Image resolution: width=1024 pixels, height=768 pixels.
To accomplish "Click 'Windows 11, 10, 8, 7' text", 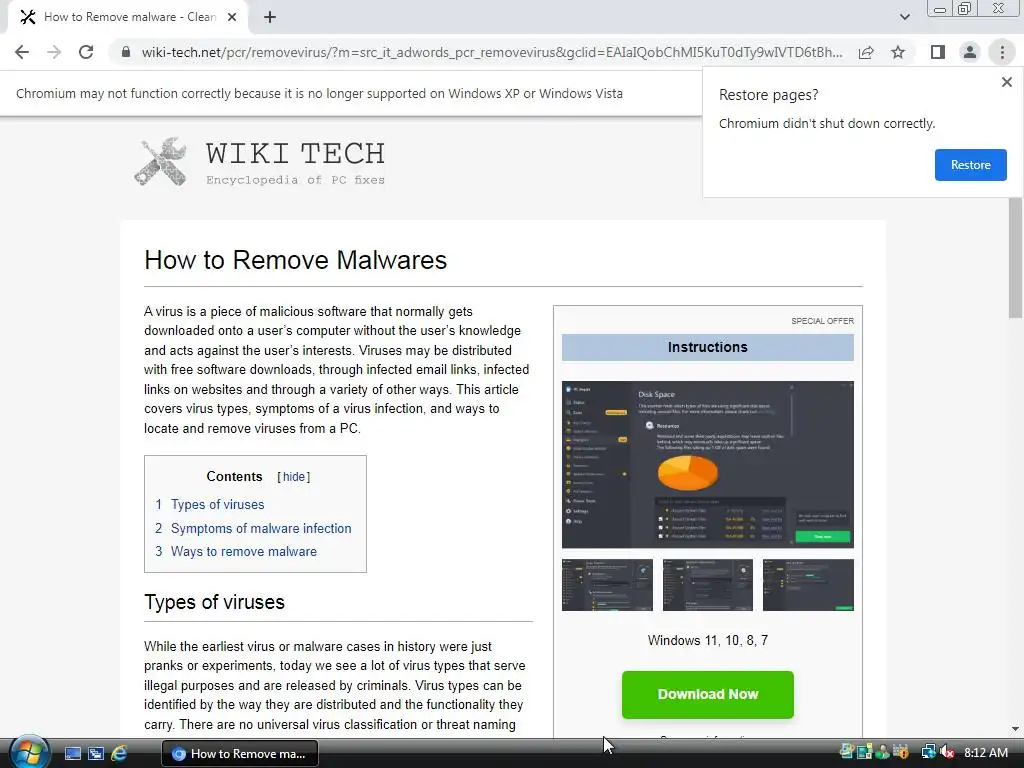I will [708, 640].
